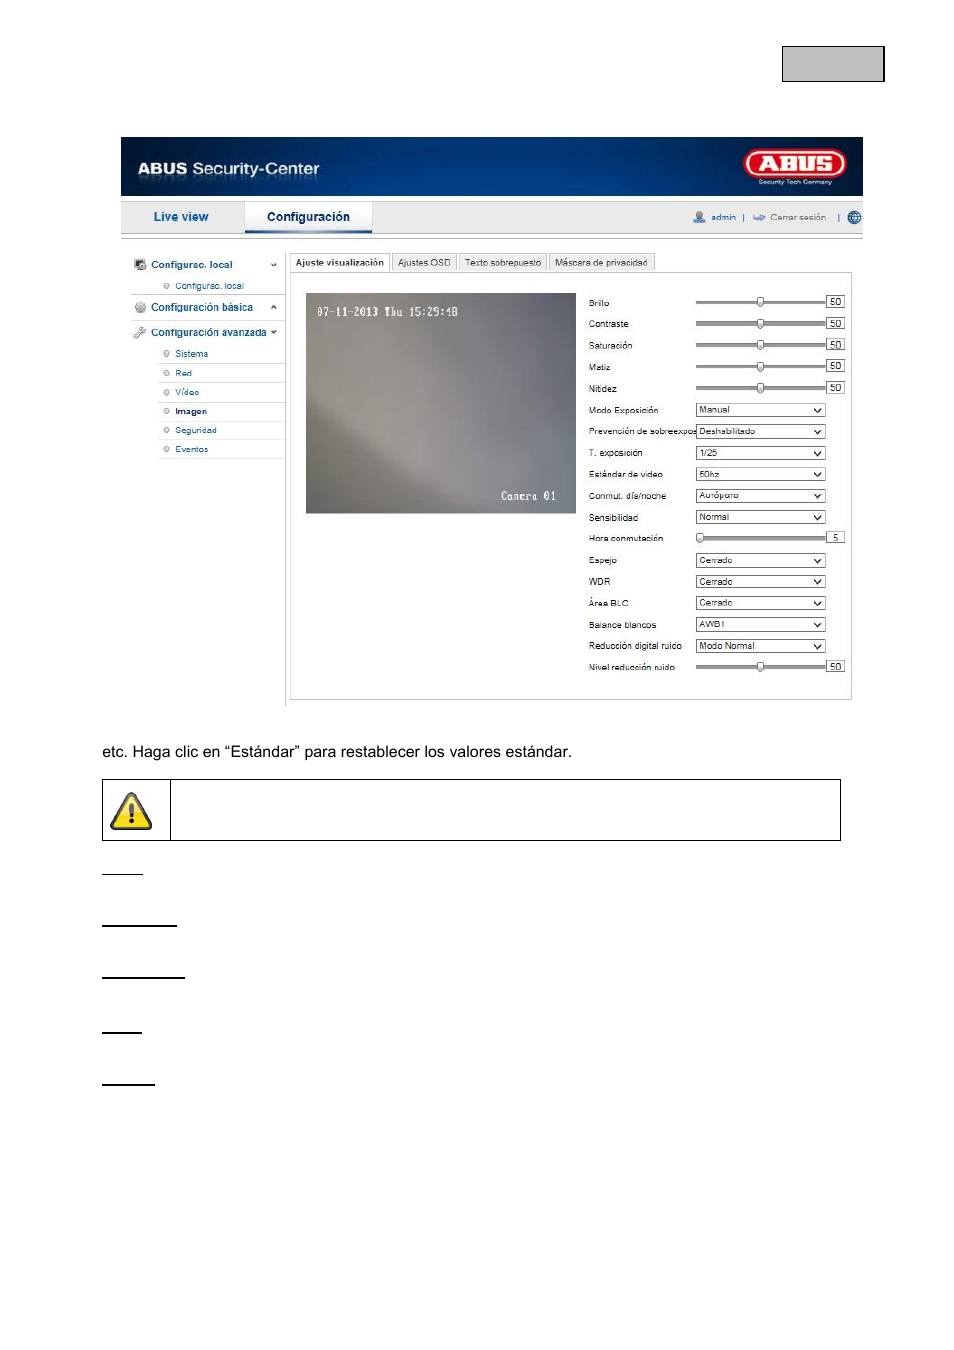The width and height of the screenshot is (954, 1350).
Task: Open the Seguridad menu entry
Action: pos(196,431)
